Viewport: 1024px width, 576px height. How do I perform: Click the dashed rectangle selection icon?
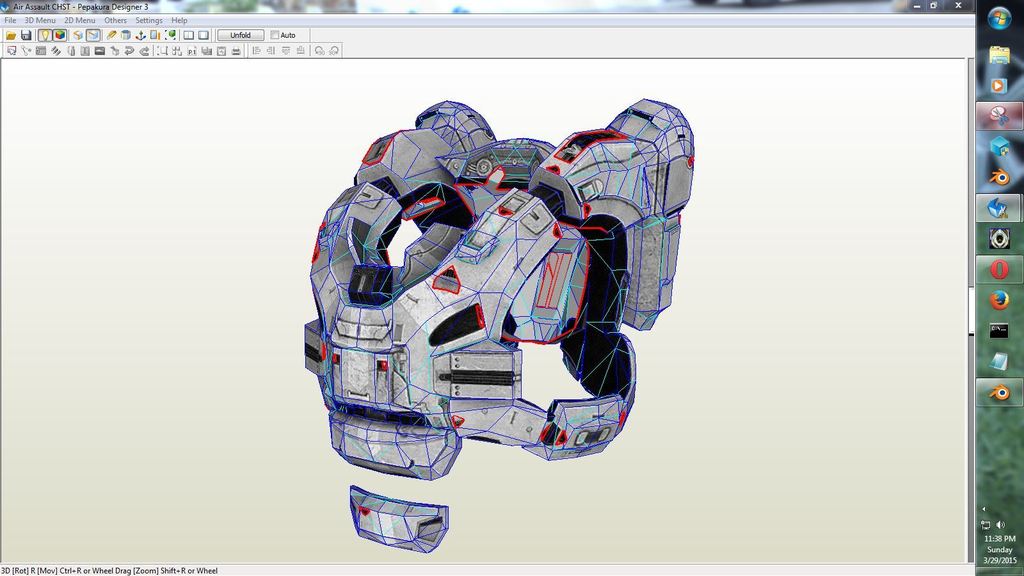[x=162, y=51]
